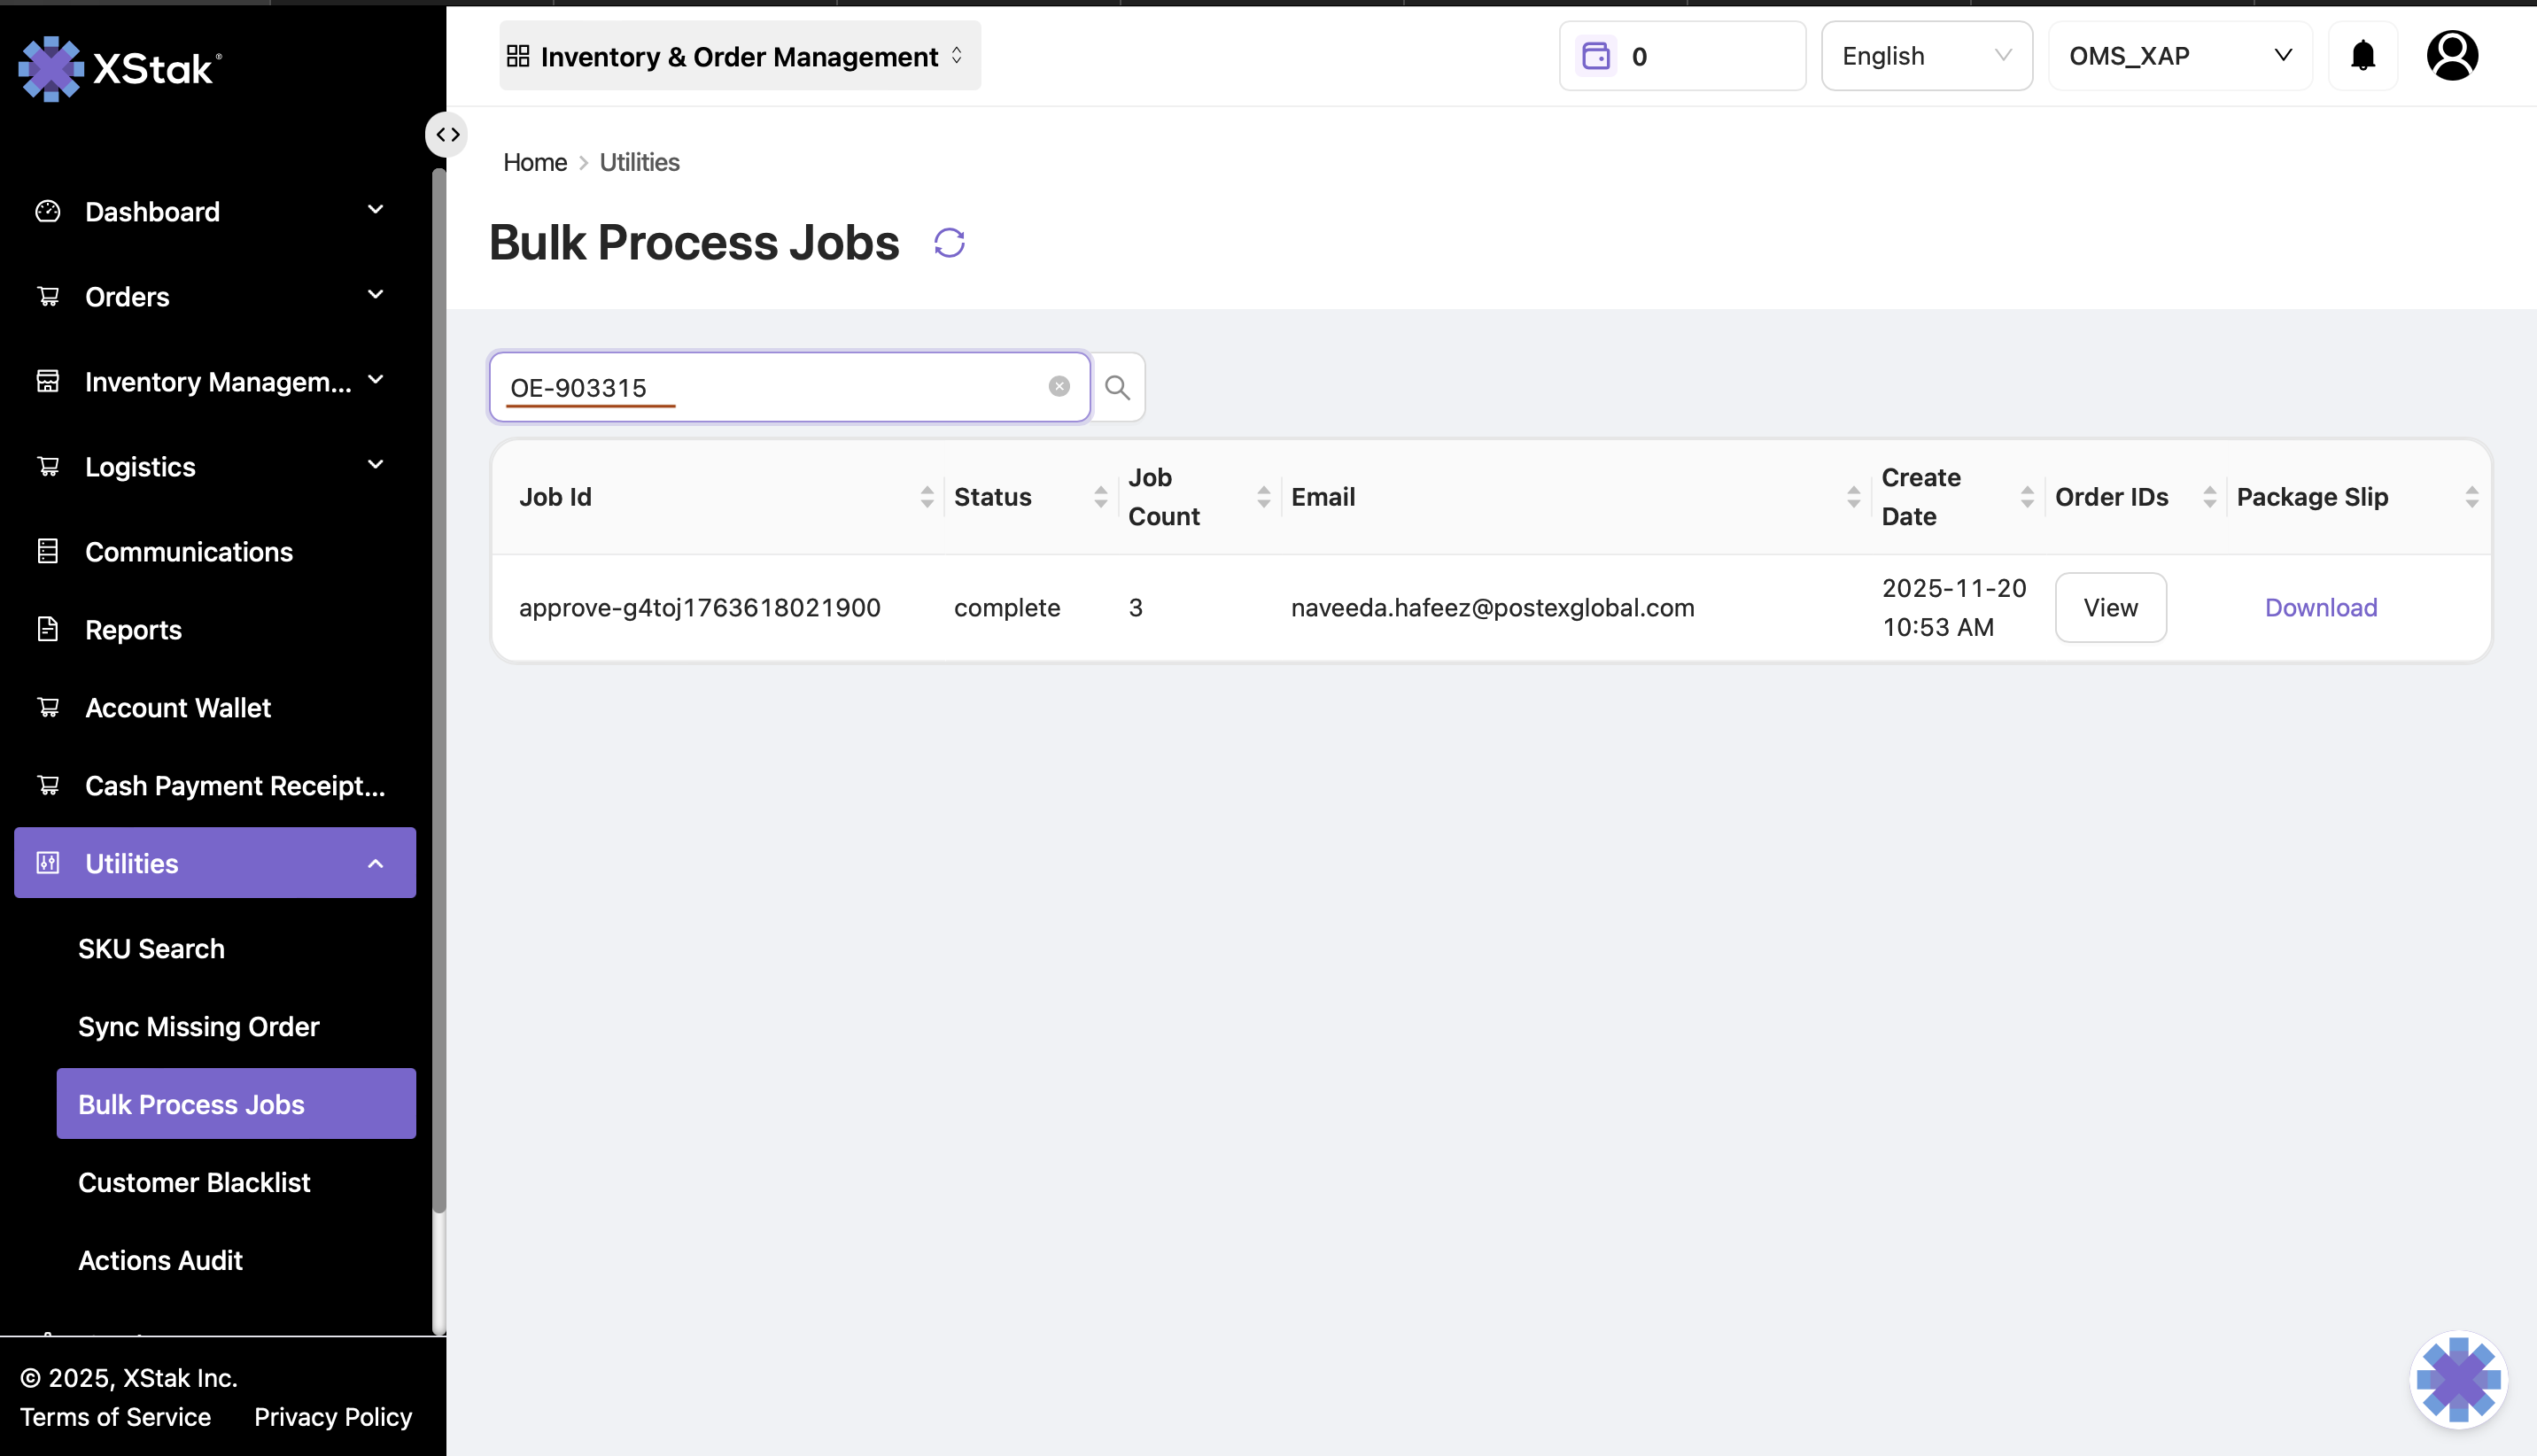Click the View button for order IDs
The height and width of the screenshot is (1456, 2537).
tap(2110, 608)
